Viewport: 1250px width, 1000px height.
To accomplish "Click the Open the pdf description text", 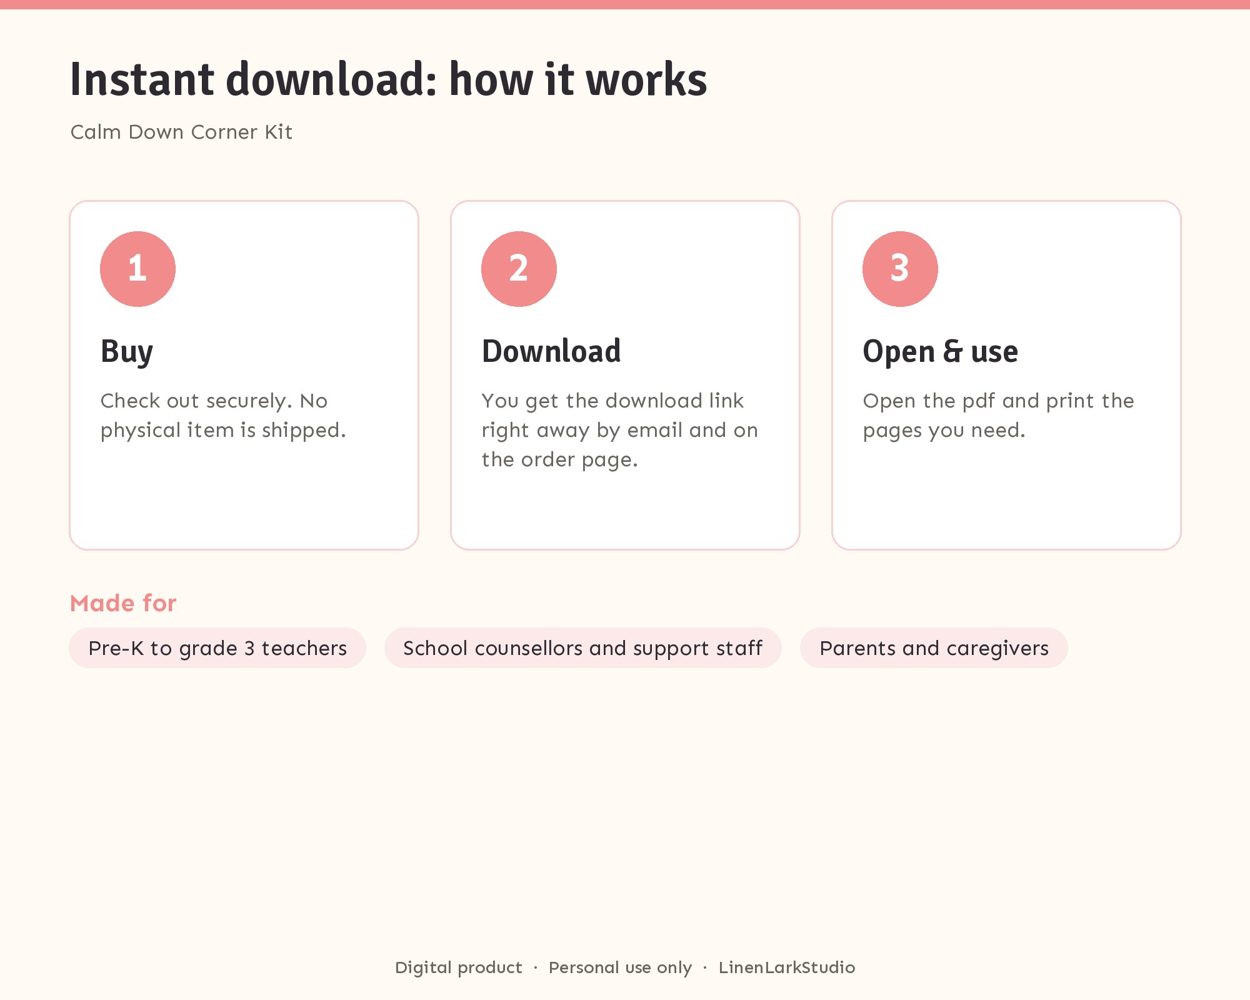I will [998, 415].
